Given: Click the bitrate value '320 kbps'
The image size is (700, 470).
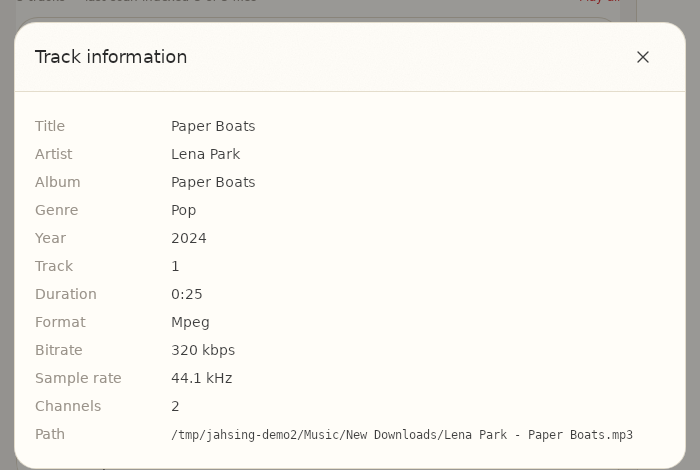Looking at the screenshot, I should point(203,350).
